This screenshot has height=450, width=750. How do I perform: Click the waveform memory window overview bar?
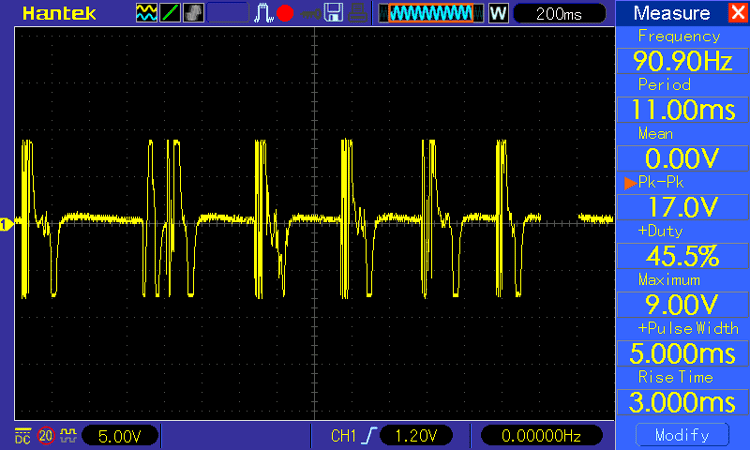pos(431,13)
